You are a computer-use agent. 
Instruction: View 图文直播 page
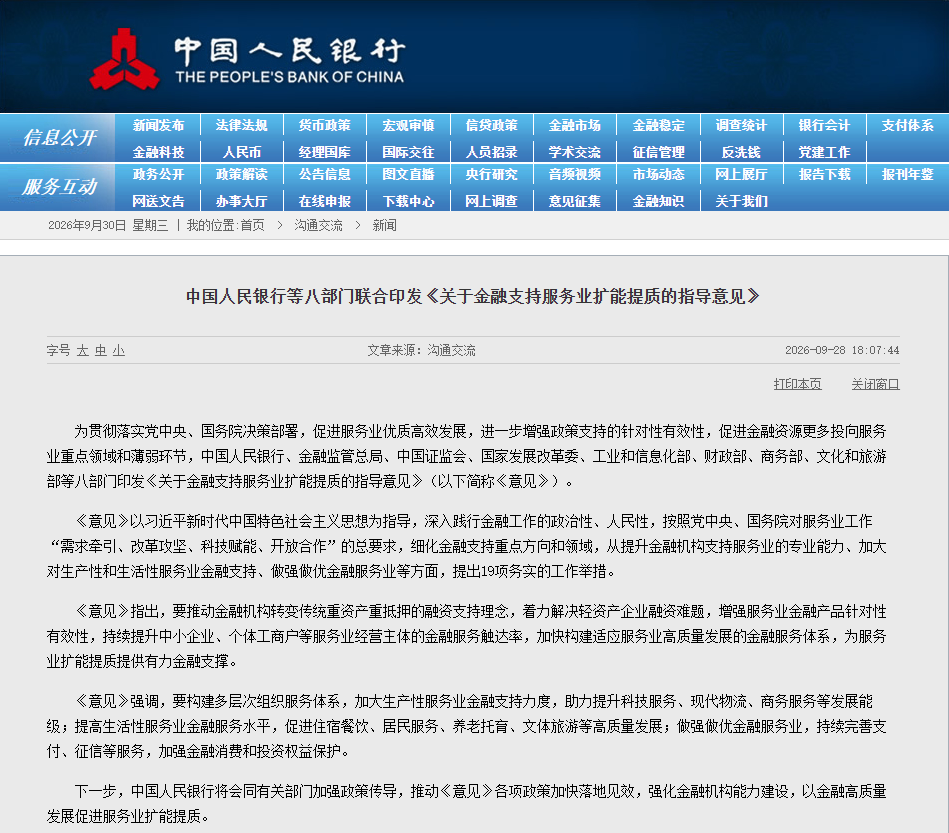(408, 174)
